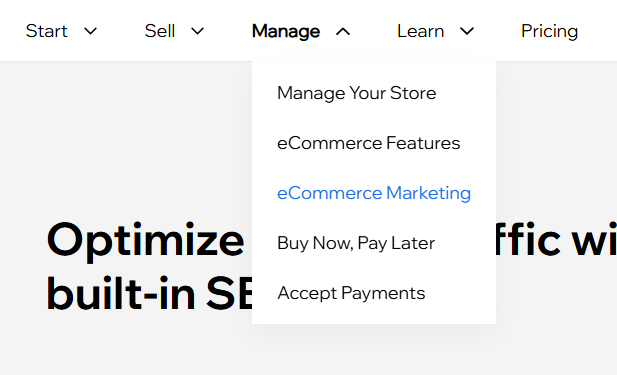Expand the Start menu chevron
This screenshot has height=375, width=617.
coord(91,31)
